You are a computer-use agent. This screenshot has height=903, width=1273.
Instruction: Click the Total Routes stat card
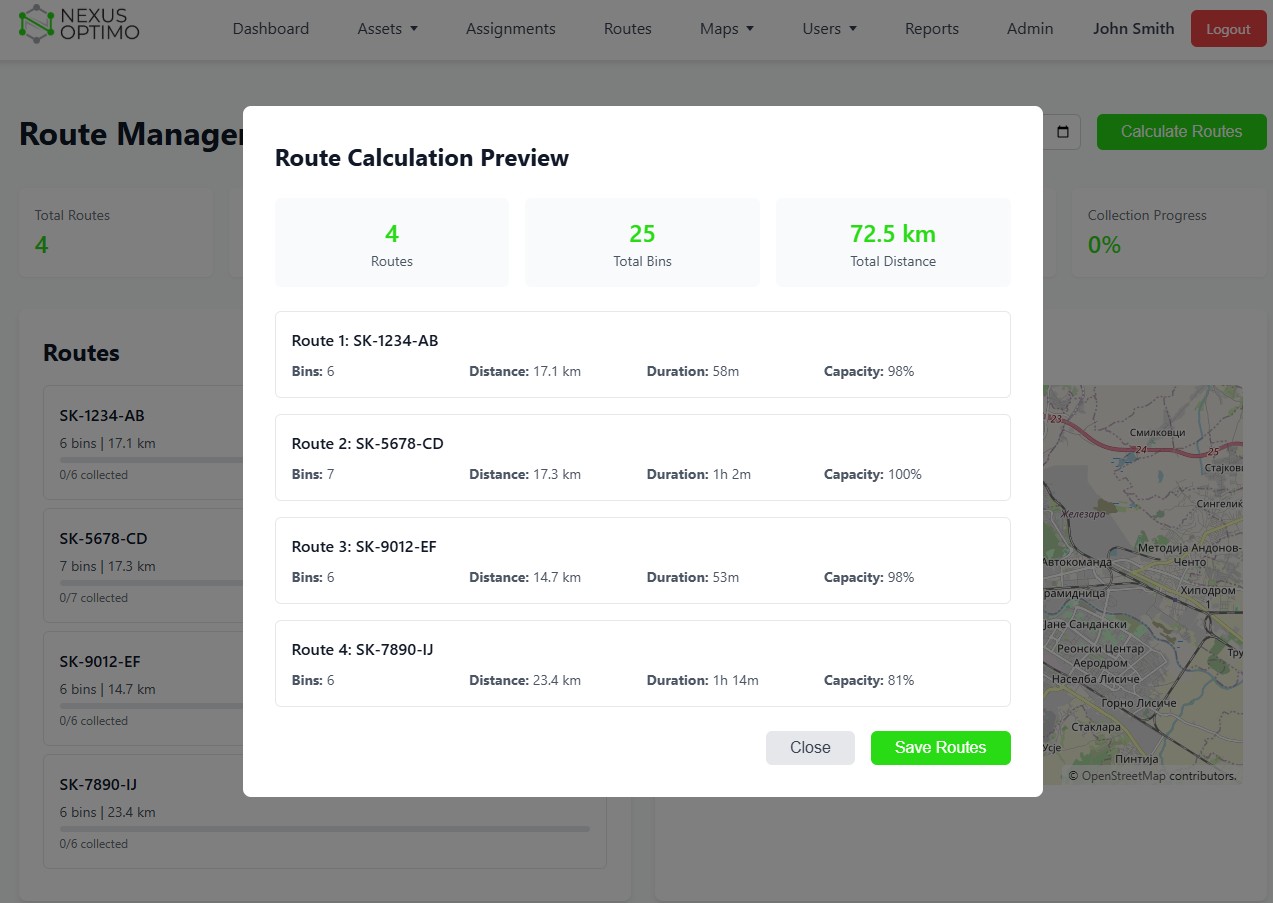tap(116, 233)
